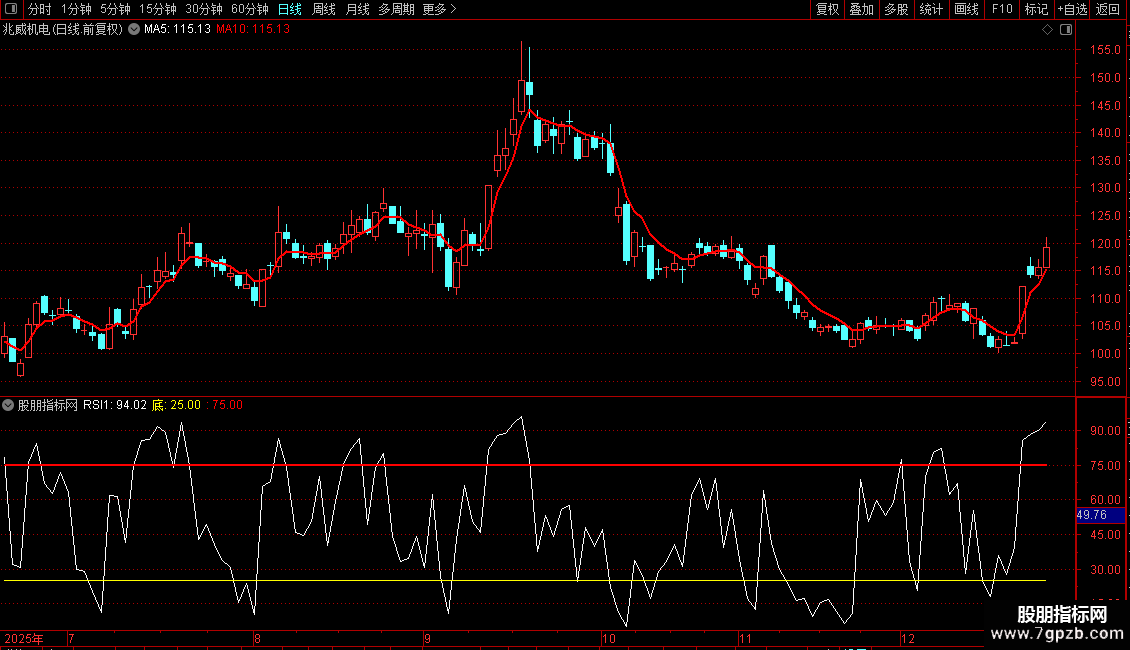Select the 60分钟 period tab
This screenshot has height=650, width=1130.
pyautogui.click(x=250, y=9)
